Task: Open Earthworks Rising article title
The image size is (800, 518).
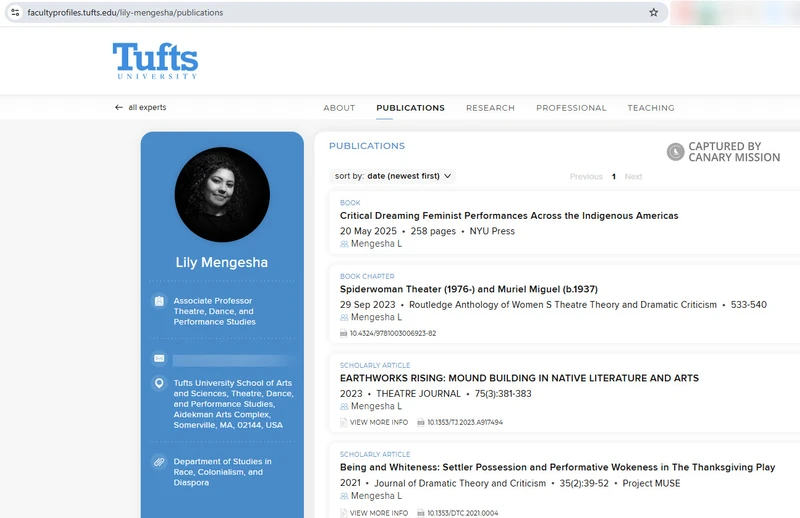Action: pyautogui.click(x=519, y=378)
